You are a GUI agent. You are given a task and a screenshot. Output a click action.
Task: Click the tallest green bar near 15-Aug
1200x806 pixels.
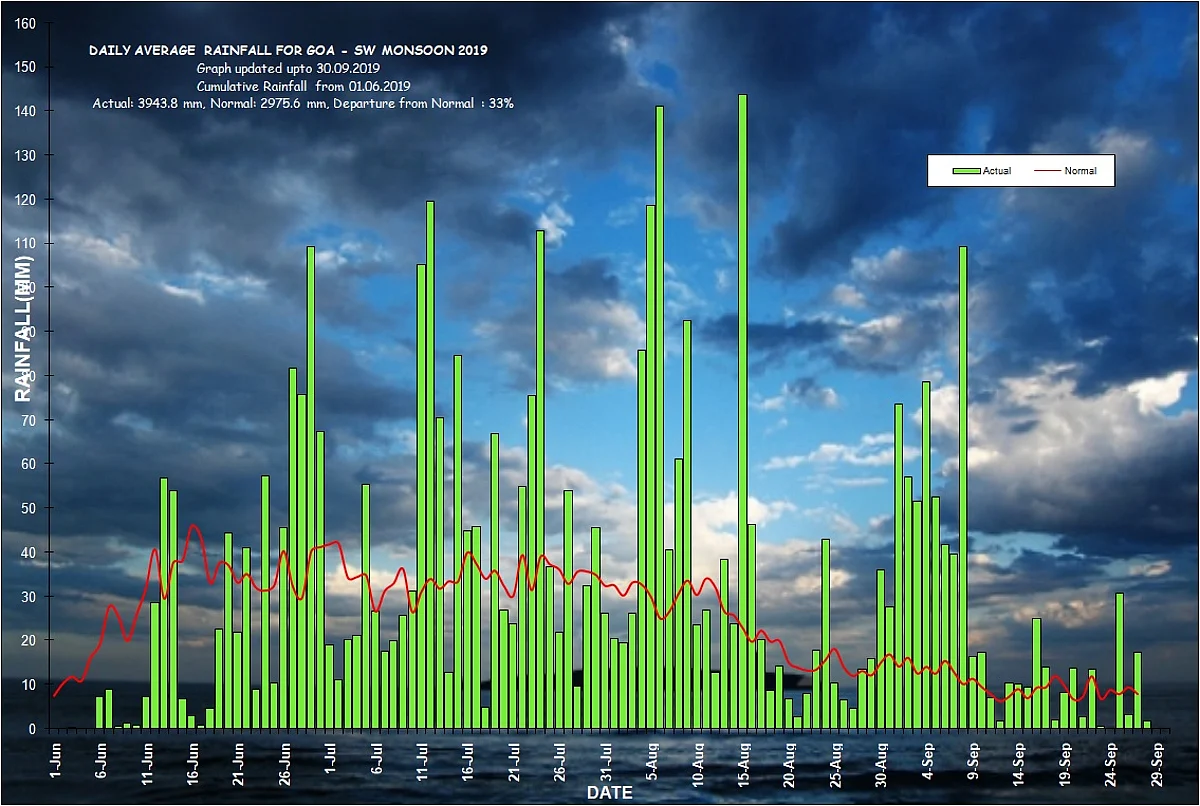(x=743, y=412)
